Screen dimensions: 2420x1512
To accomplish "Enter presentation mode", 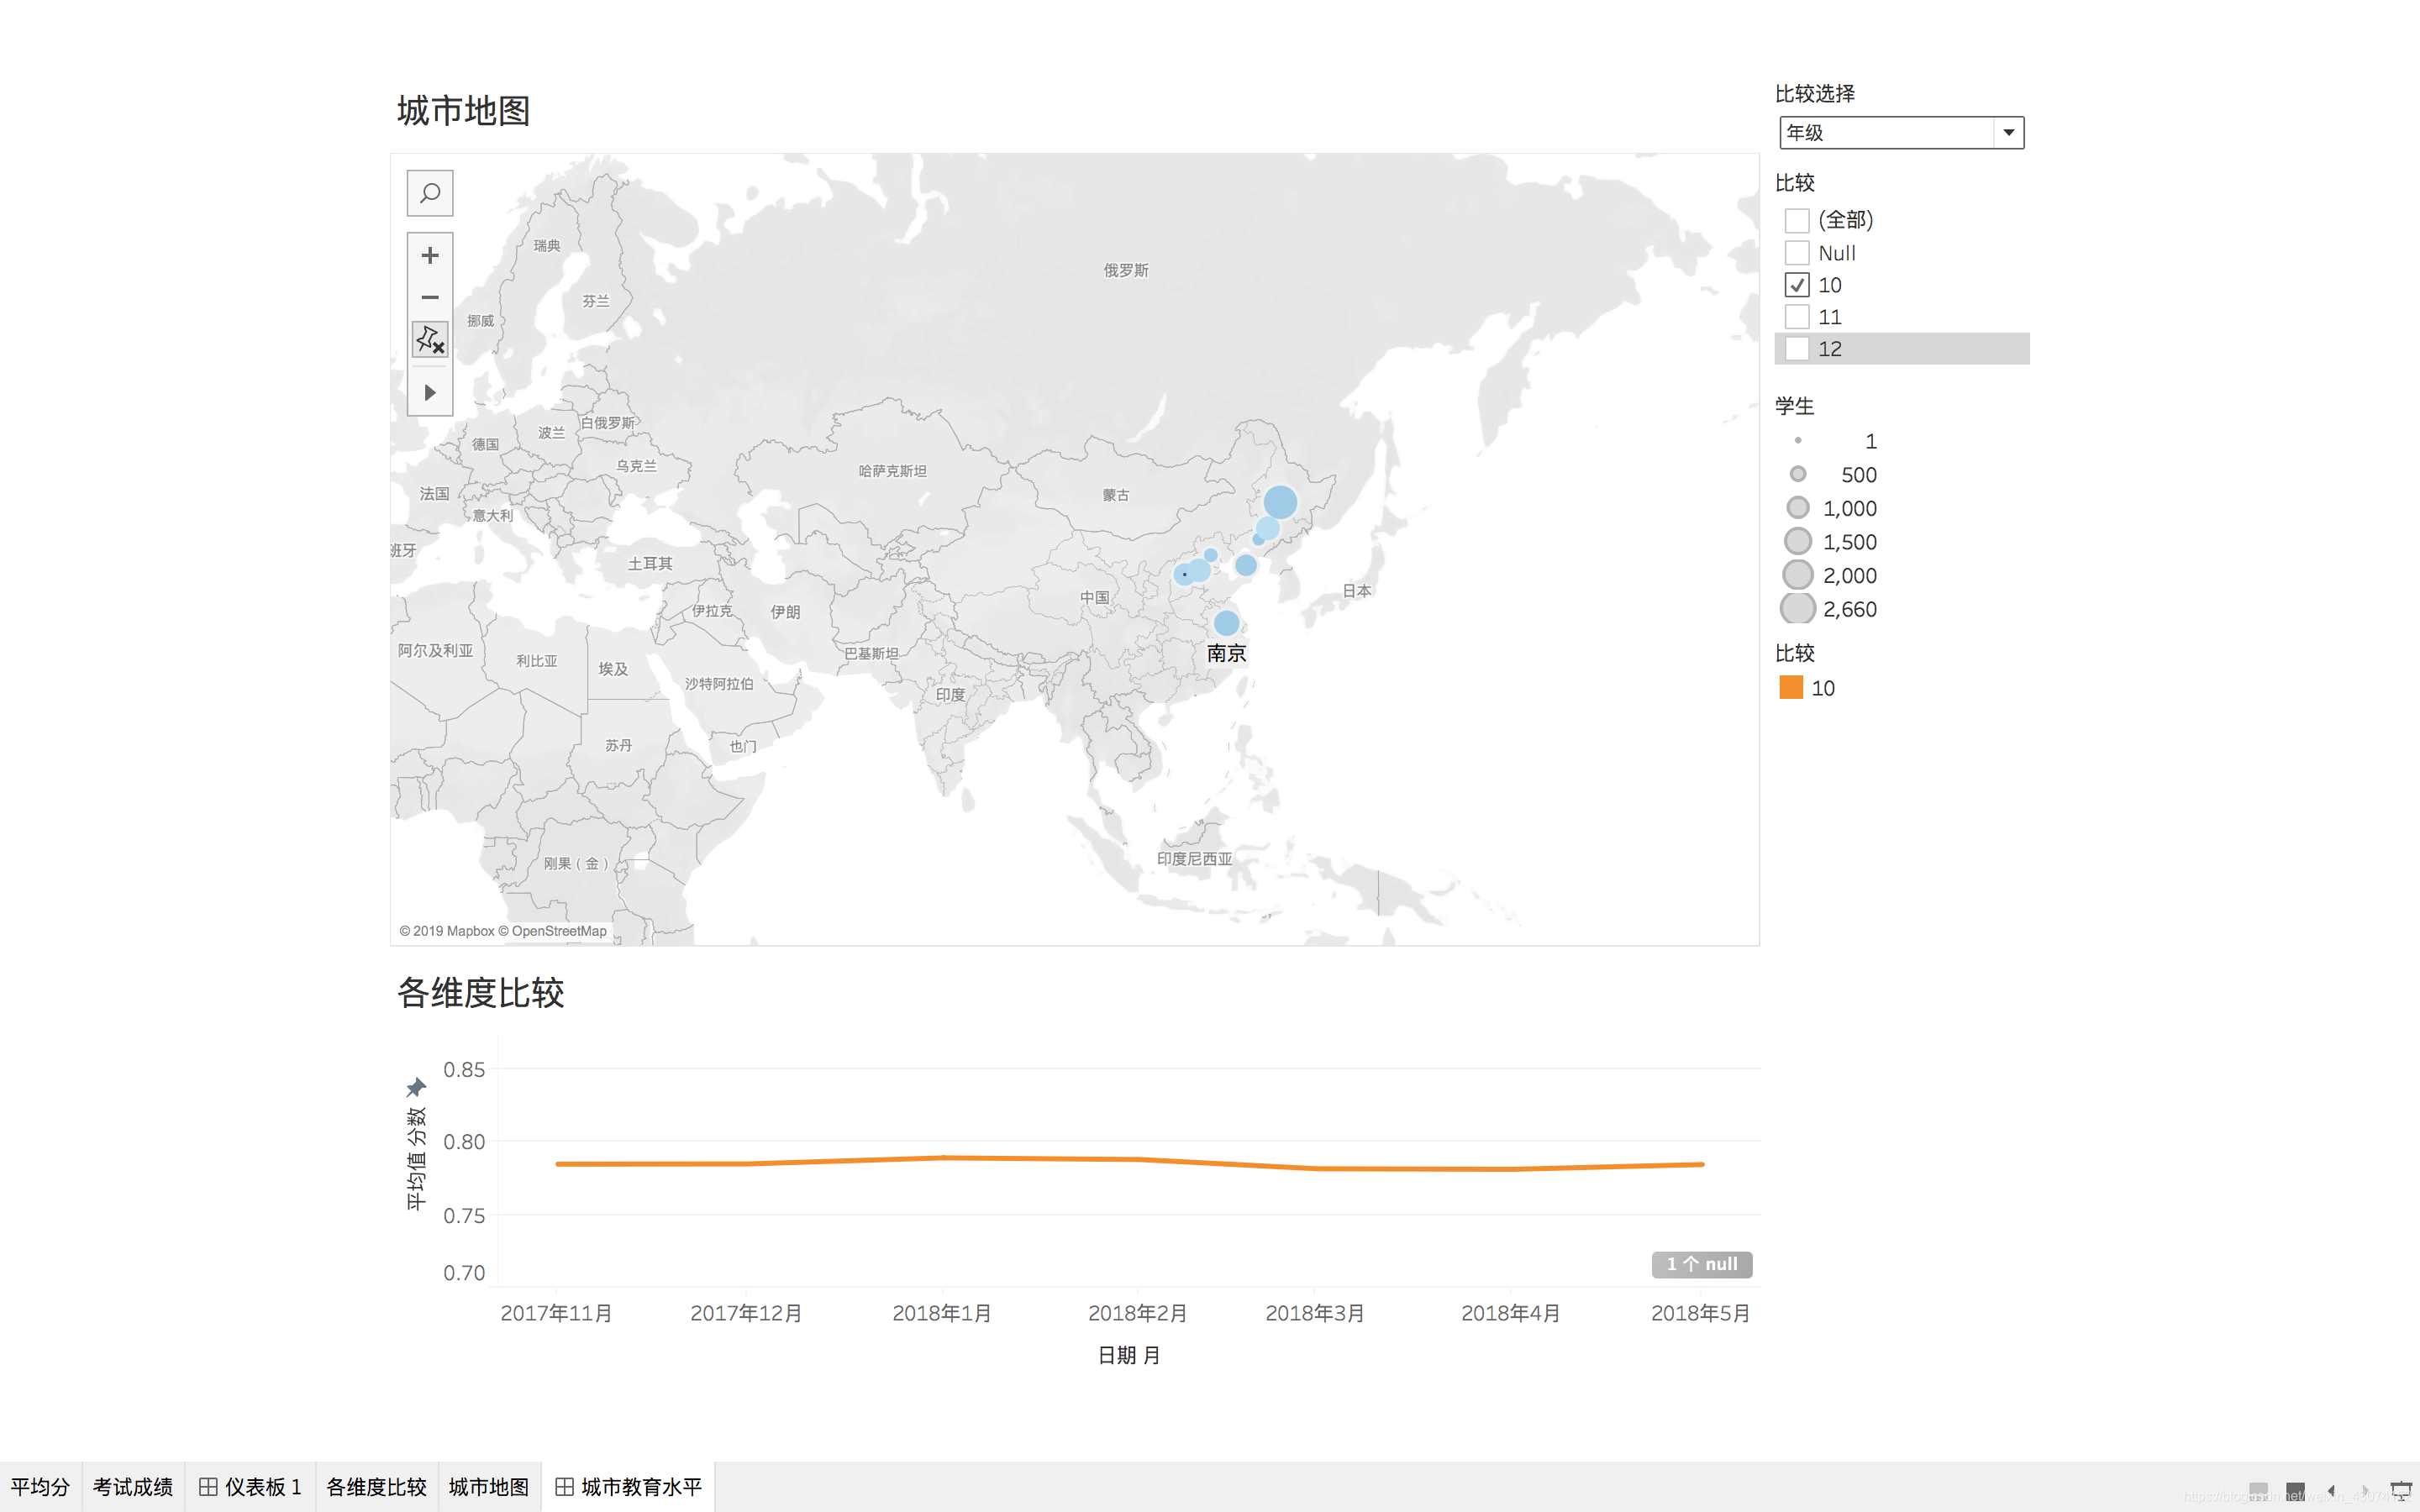I will click(2400, 1491).
